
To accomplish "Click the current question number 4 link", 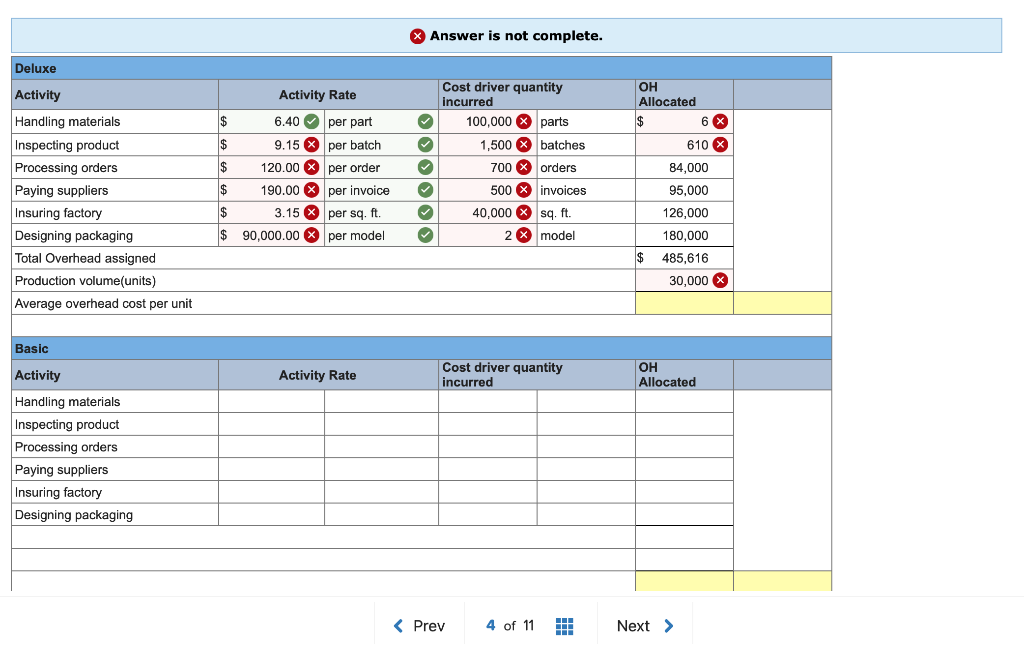I will click(x=490, y=625).
